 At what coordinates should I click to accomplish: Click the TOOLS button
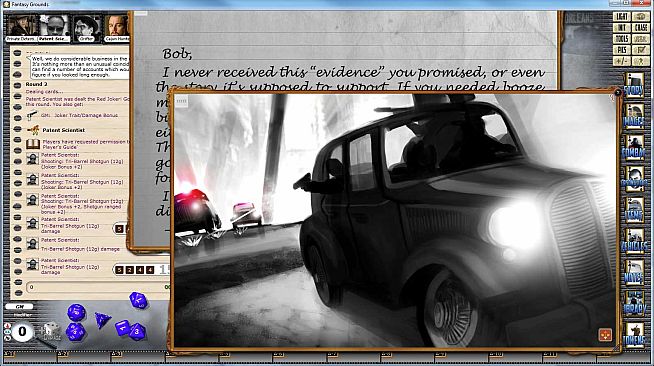point(621,39)
